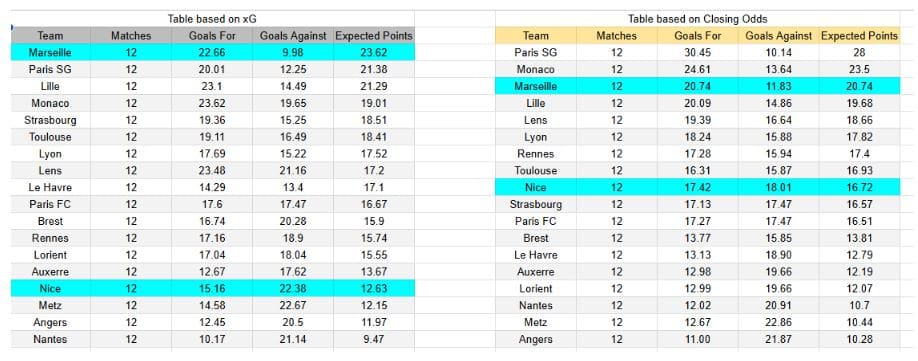The width and height of the screenshot is (918, 361).
Task: Select Nice cell in the xG table
Action: (50, 288)
